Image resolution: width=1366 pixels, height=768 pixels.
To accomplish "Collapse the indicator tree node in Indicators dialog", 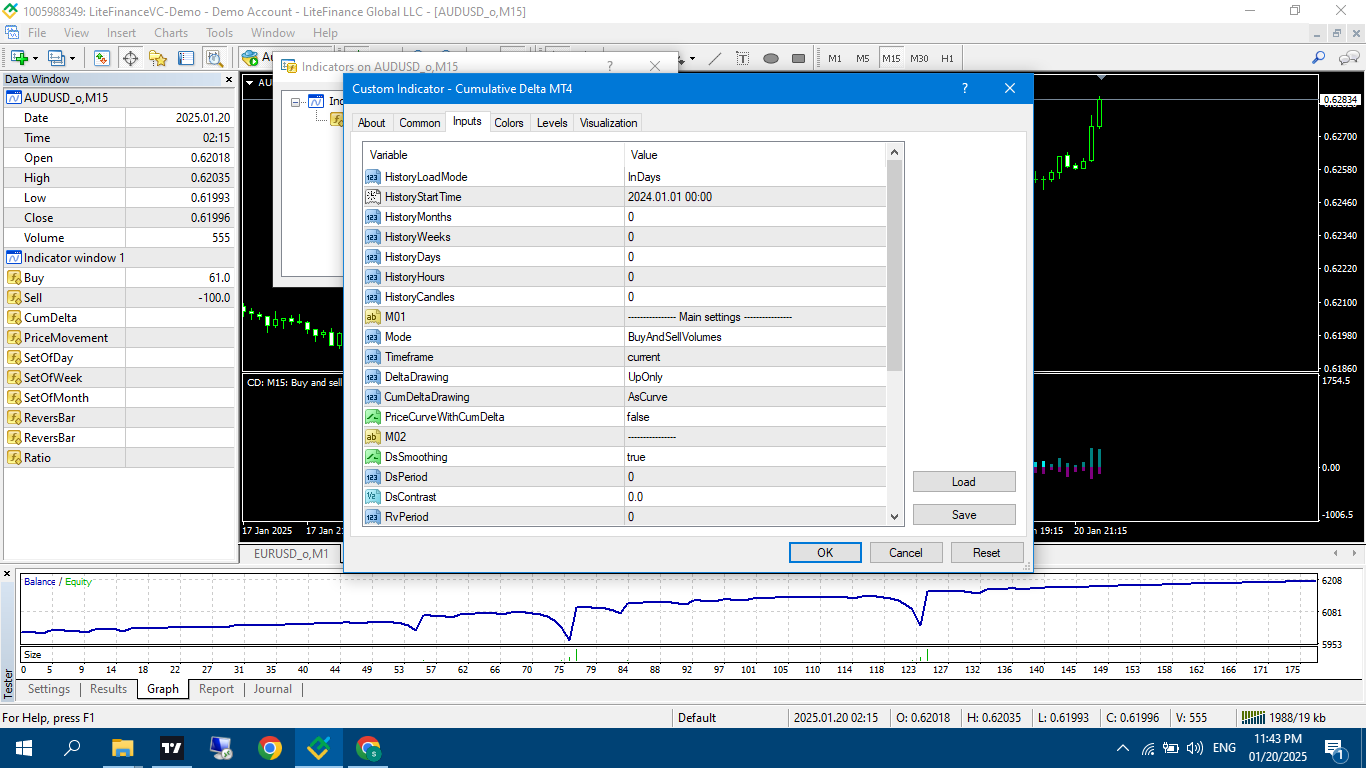I will coord(296,101).
